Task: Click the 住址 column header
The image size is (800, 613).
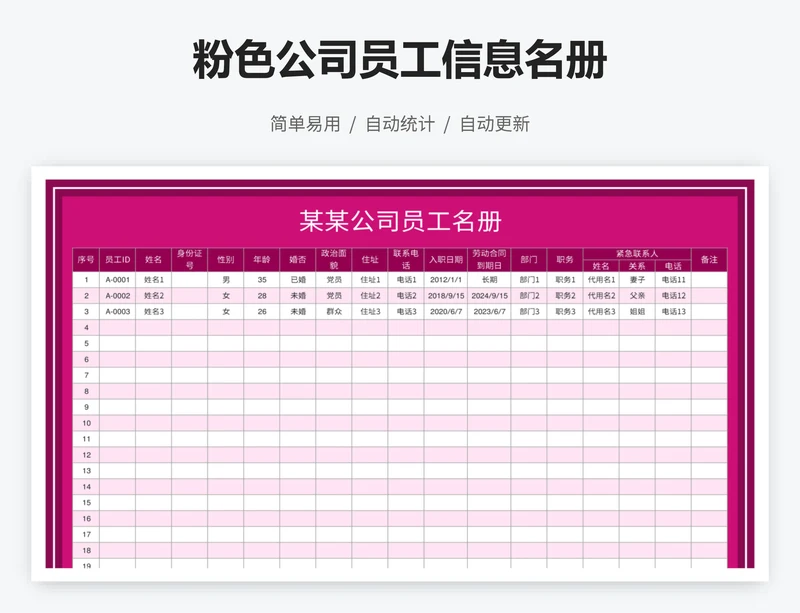Action: click(x=370, y=260)
